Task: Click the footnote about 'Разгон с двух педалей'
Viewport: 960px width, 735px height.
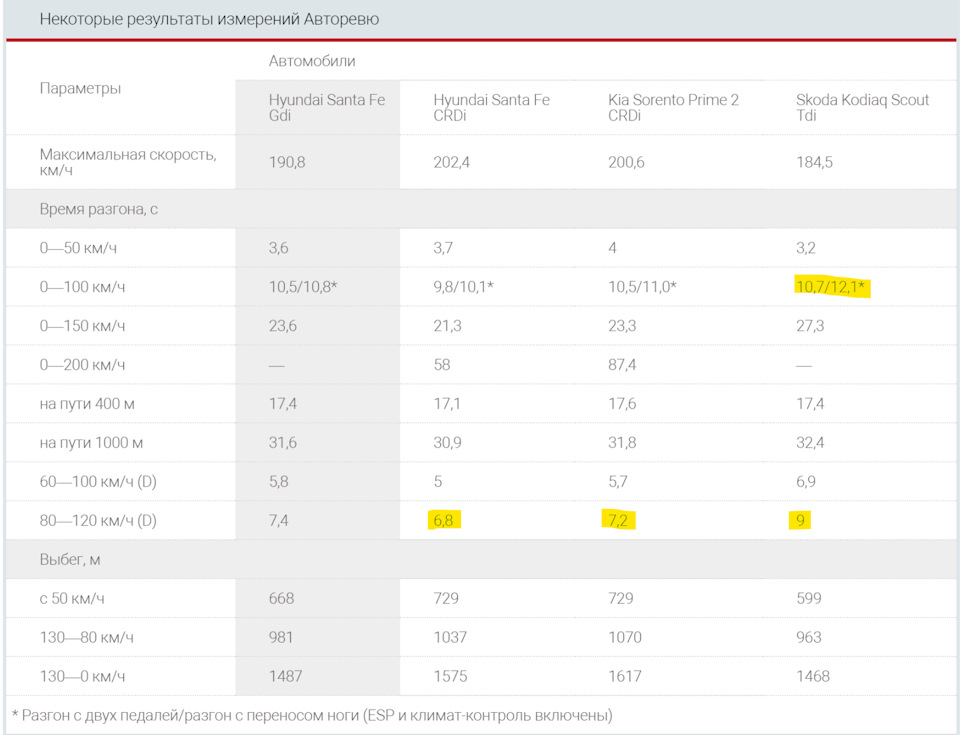Action: tap(312, 715)
